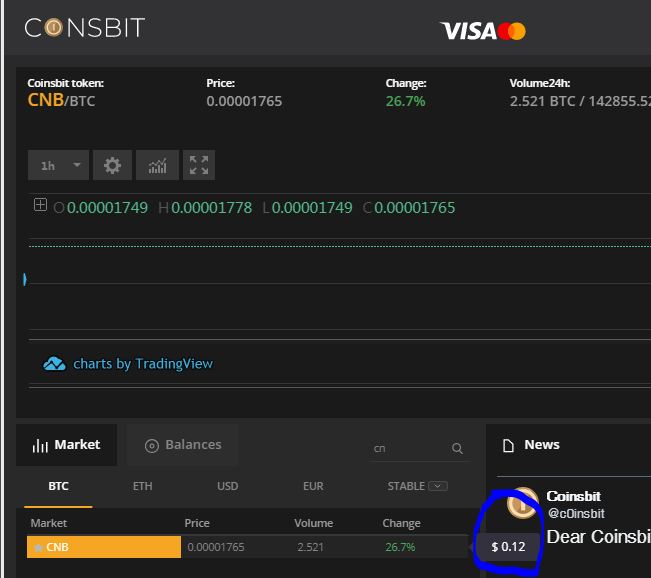Switch to the Market tab
Image resolution: width=651 pixels, height=578 pixels.
pyautogui.click(x=66, y=445)
